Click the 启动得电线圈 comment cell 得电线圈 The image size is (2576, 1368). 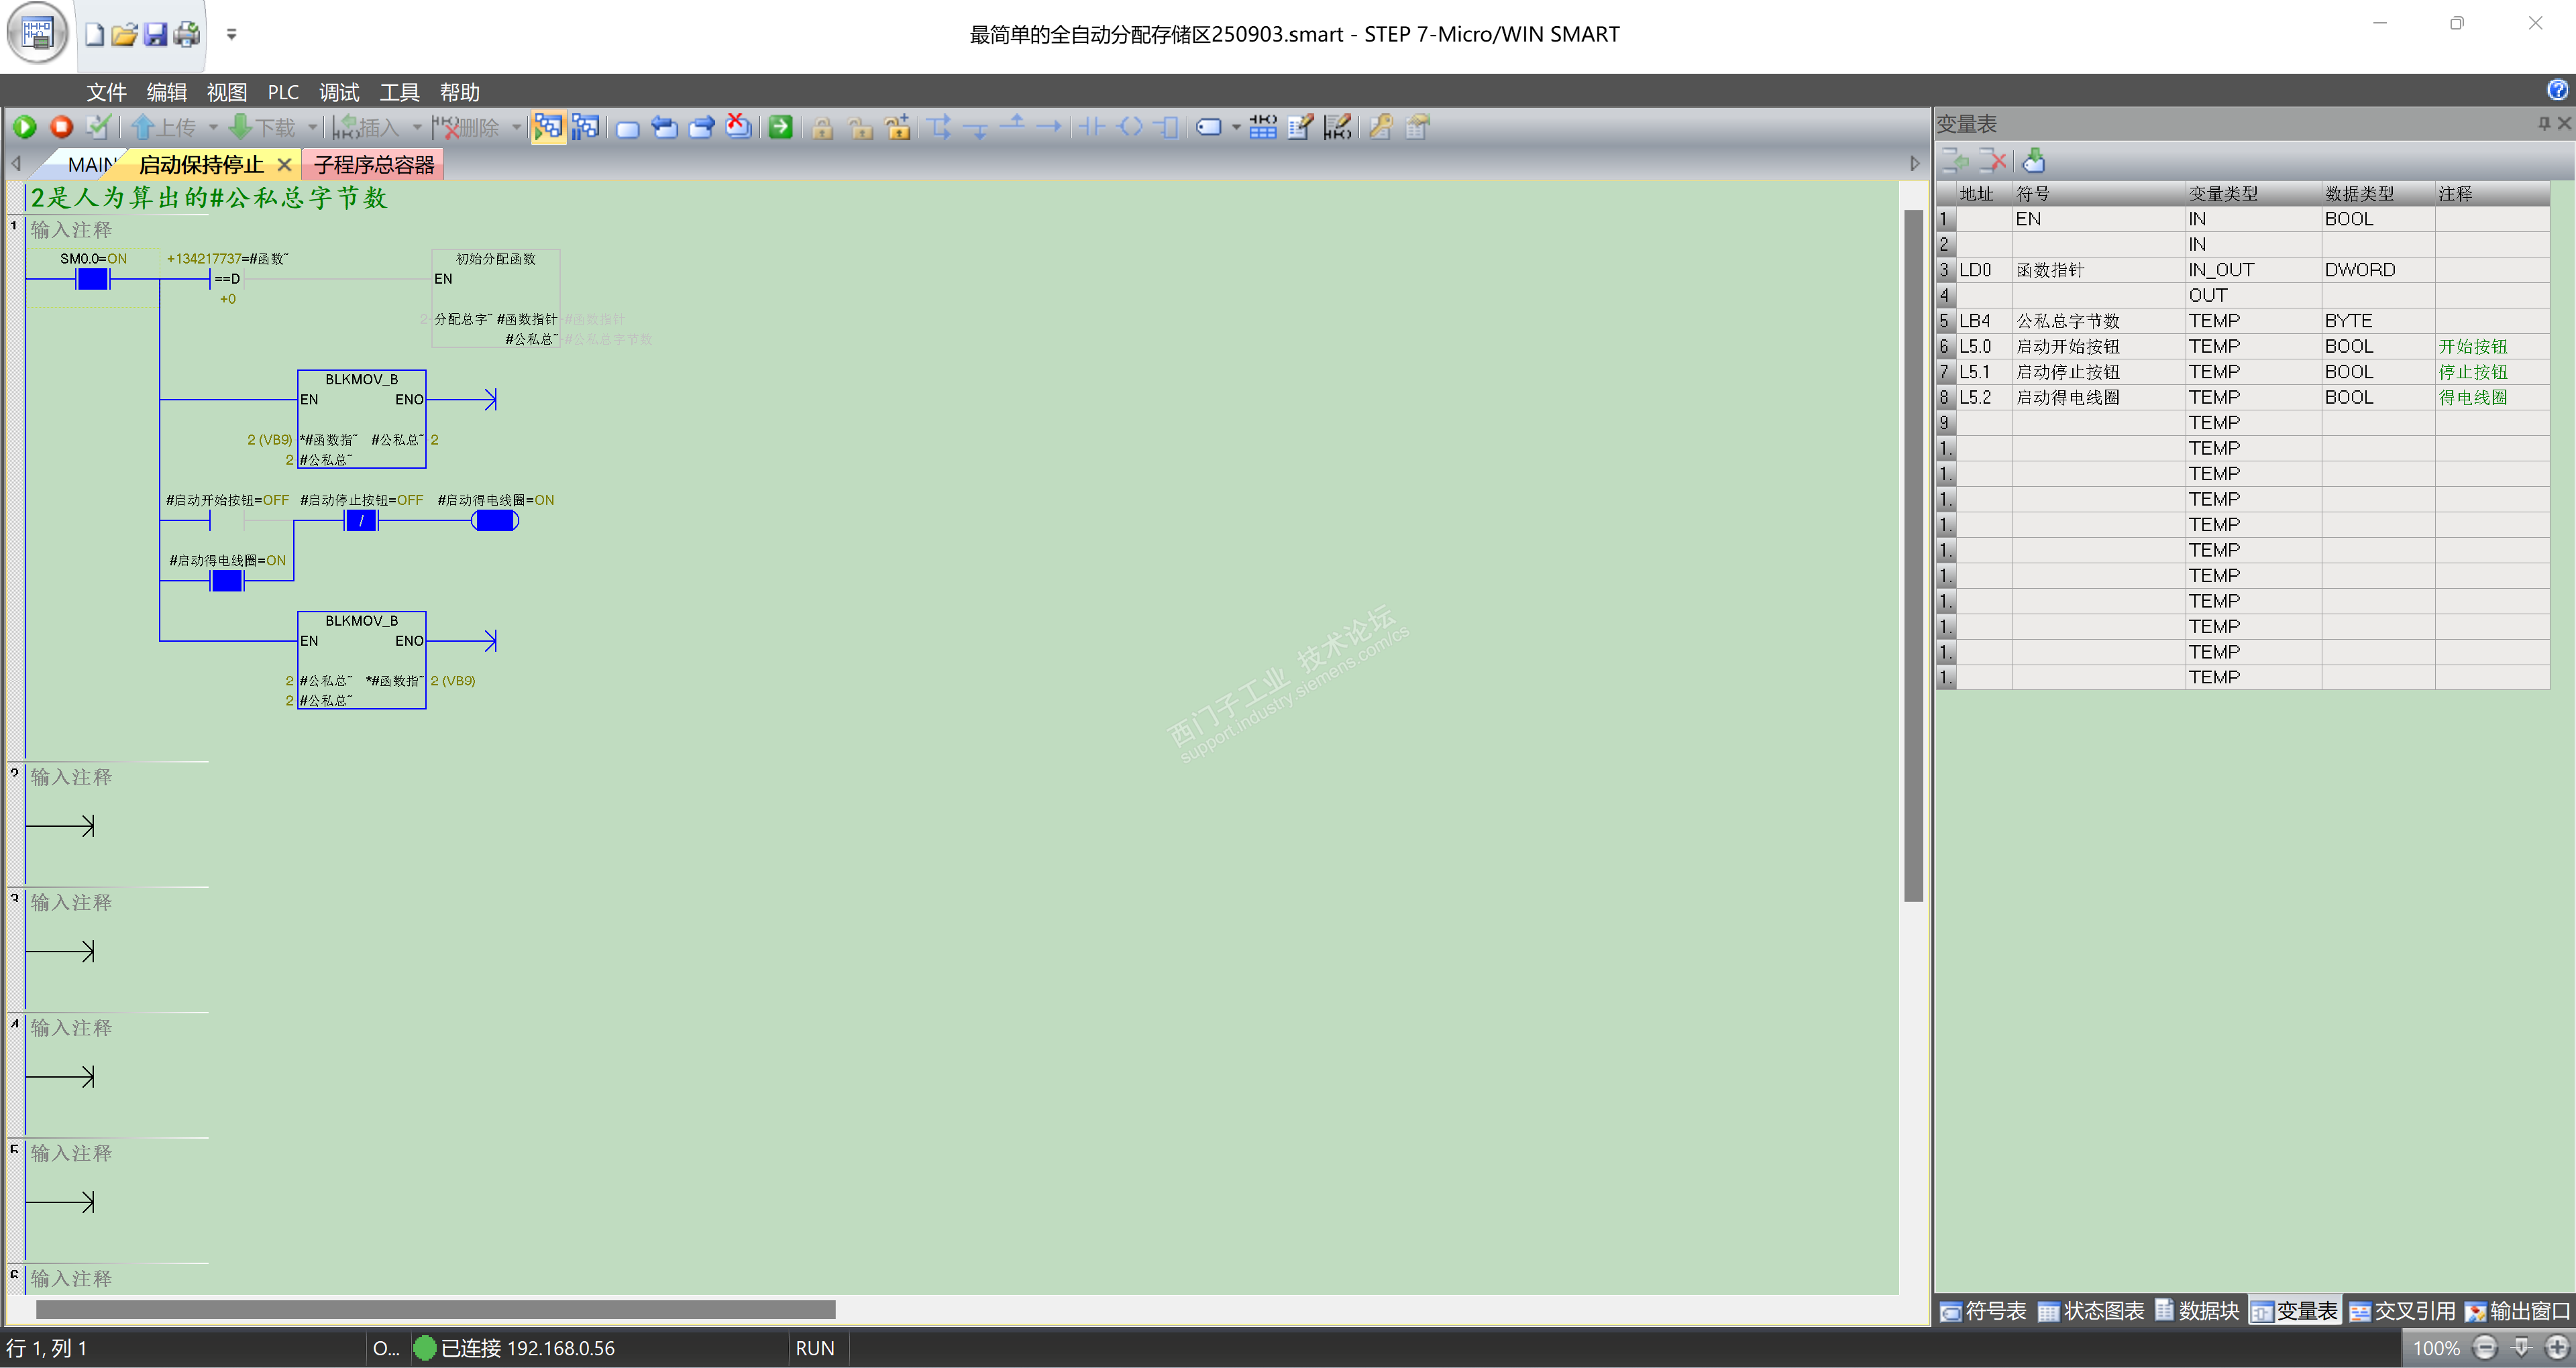point(2472,398)
